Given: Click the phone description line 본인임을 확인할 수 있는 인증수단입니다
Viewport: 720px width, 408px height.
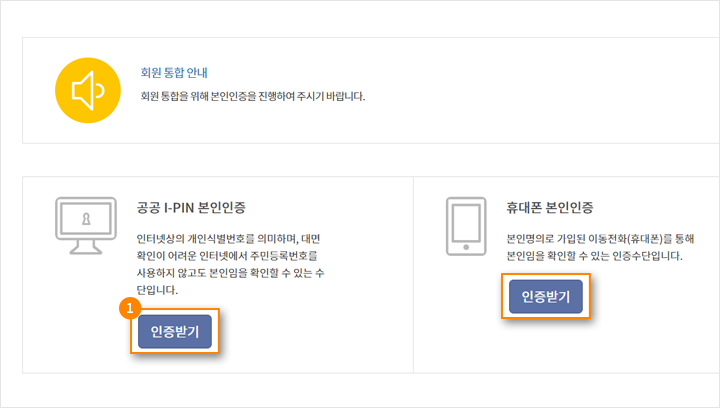Looking at the screenshot, I should 594,256.
